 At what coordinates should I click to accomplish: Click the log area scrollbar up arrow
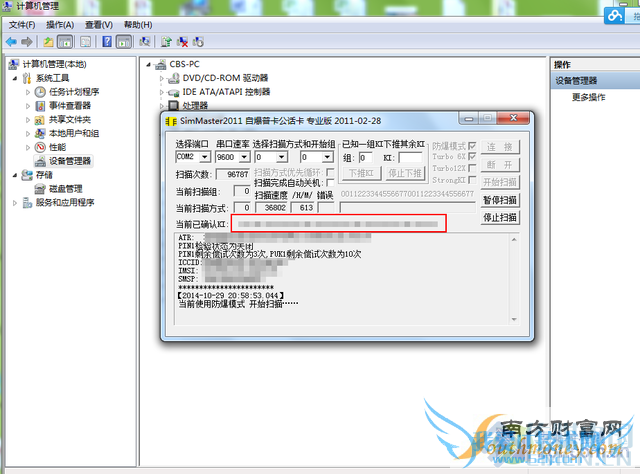point(514,240)
